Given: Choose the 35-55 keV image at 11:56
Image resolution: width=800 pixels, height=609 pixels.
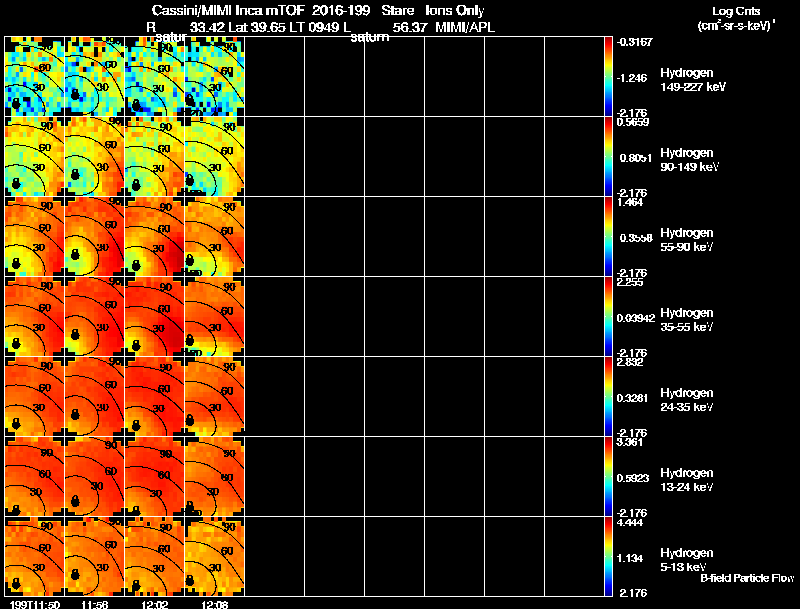Looking at the screenshot, I should tap(95, 317).
